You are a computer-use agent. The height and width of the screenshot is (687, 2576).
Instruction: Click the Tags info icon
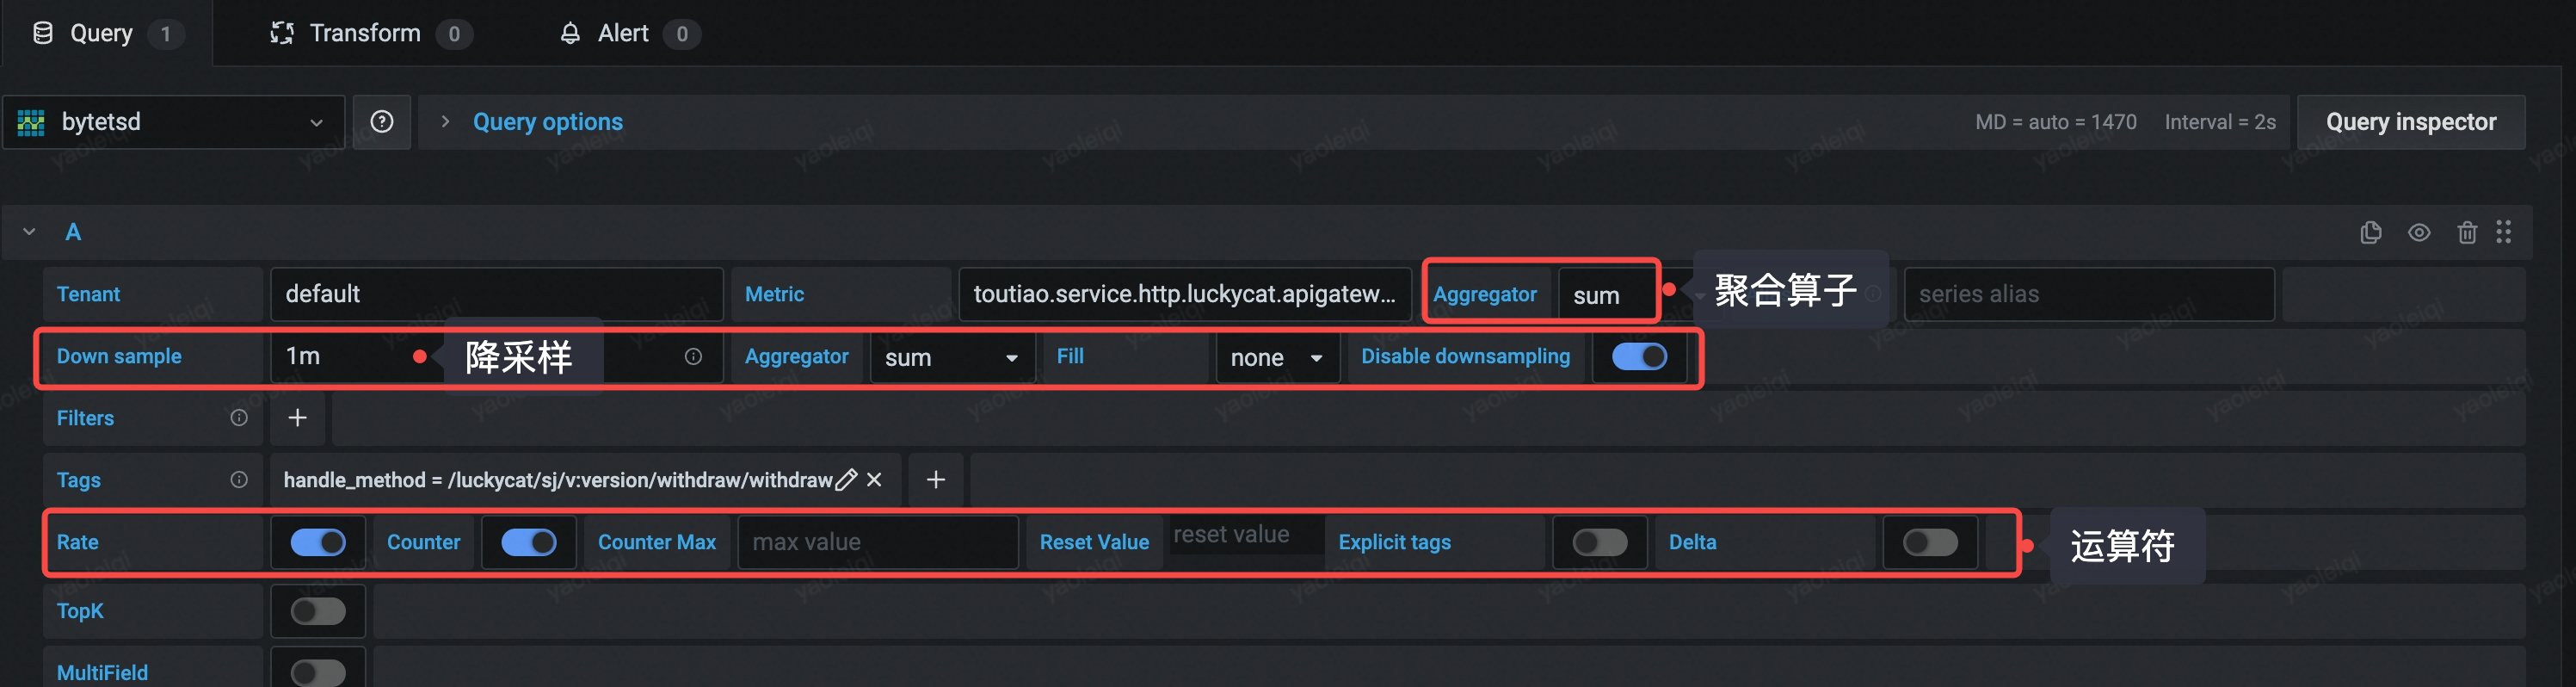pyautogui.click(x=239, y=480)
